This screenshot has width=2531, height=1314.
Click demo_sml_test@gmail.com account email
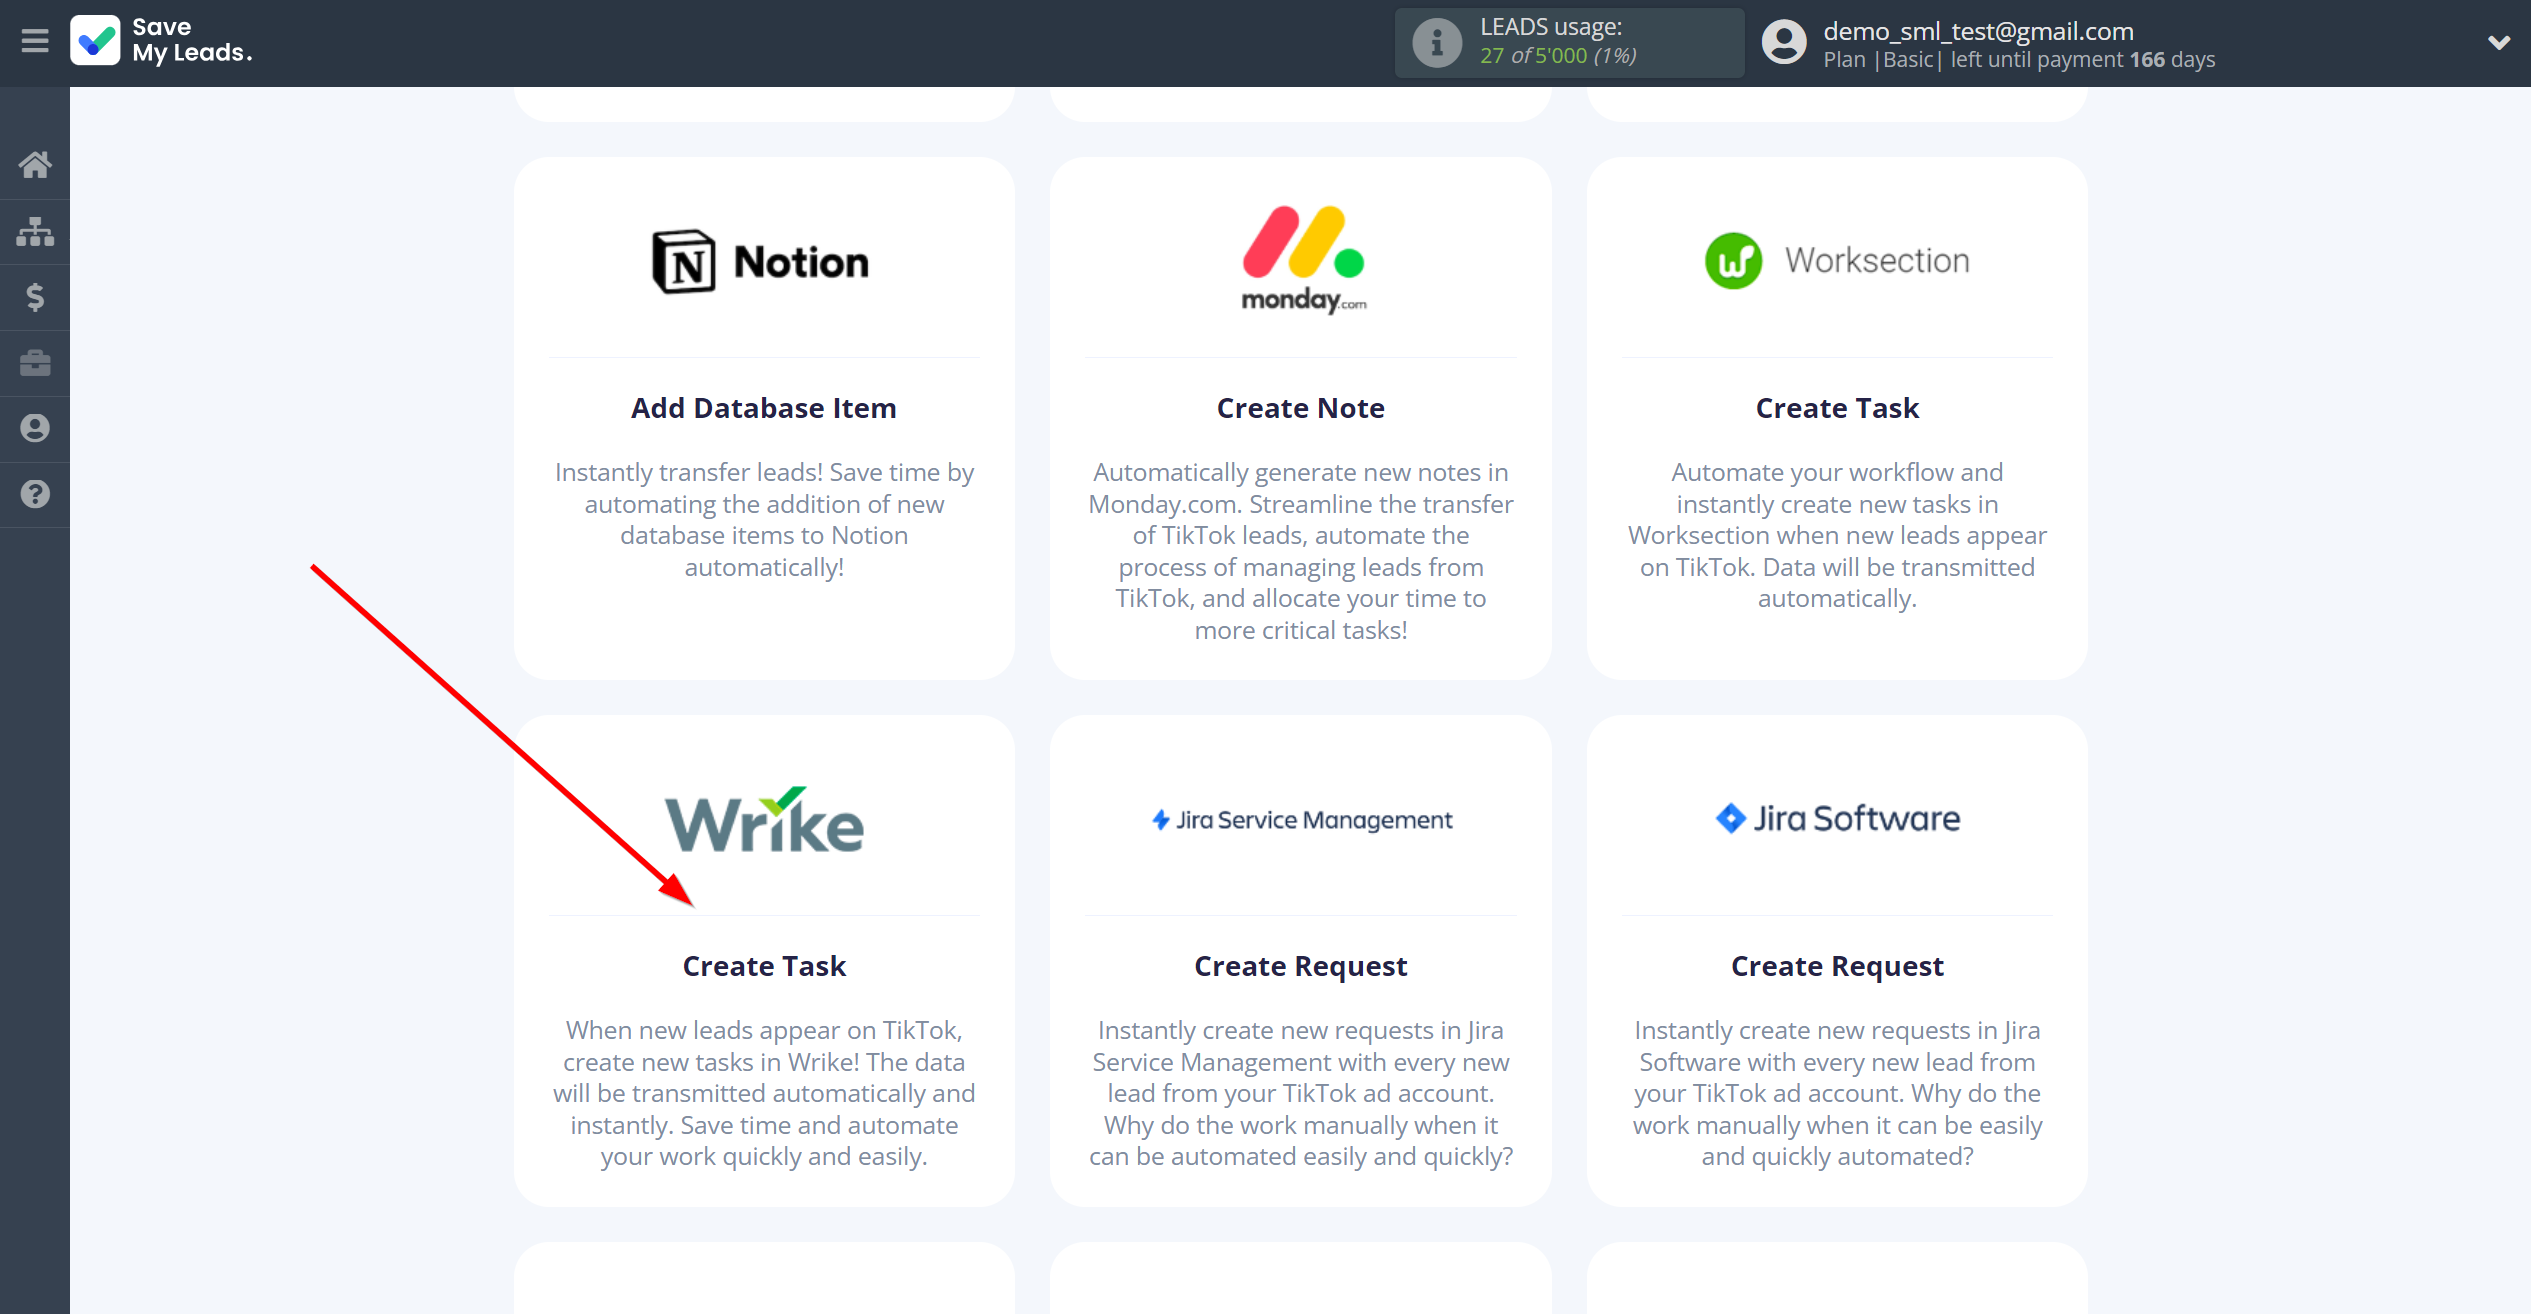(x=1978, y=31)
